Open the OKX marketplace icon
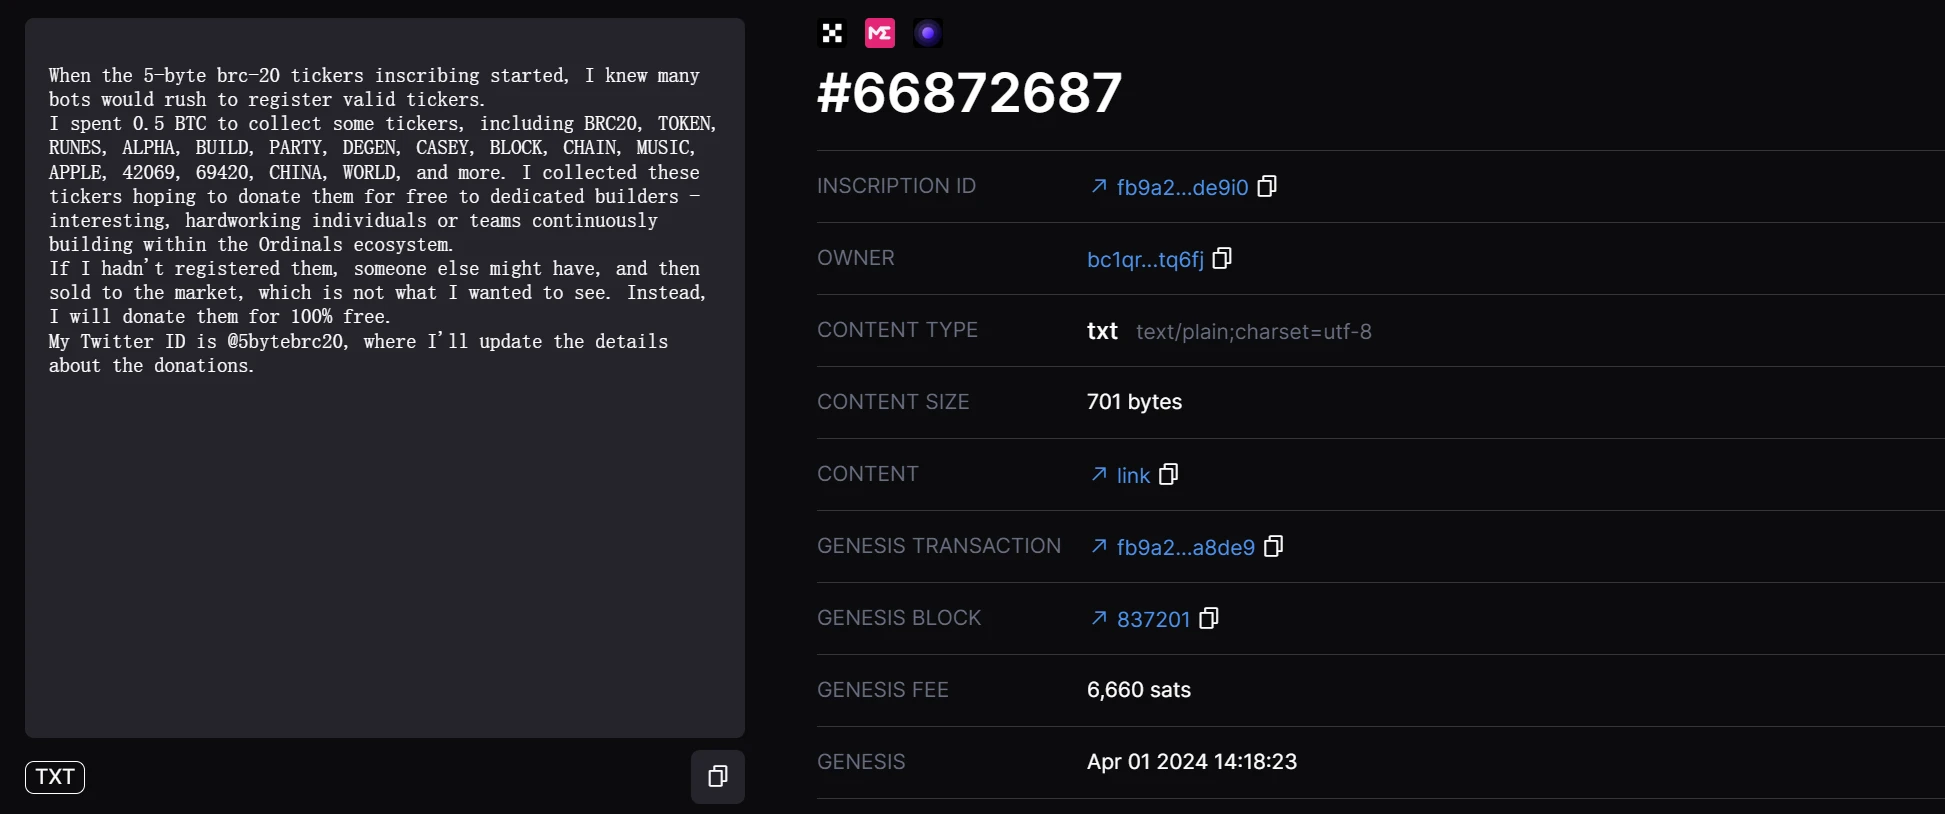Image resolution: width=1945 pixels, height=814 pixels. point(831,33)
